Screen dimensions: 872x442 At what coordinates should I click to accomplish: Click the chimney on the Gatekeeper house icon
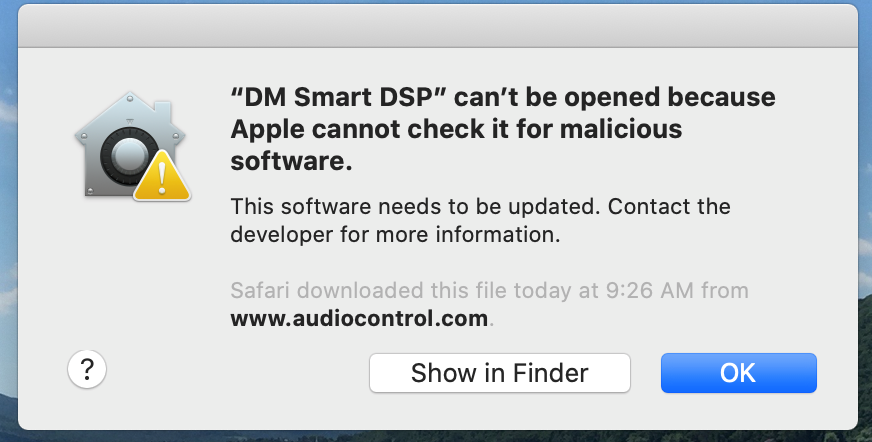tap(163, 110)
